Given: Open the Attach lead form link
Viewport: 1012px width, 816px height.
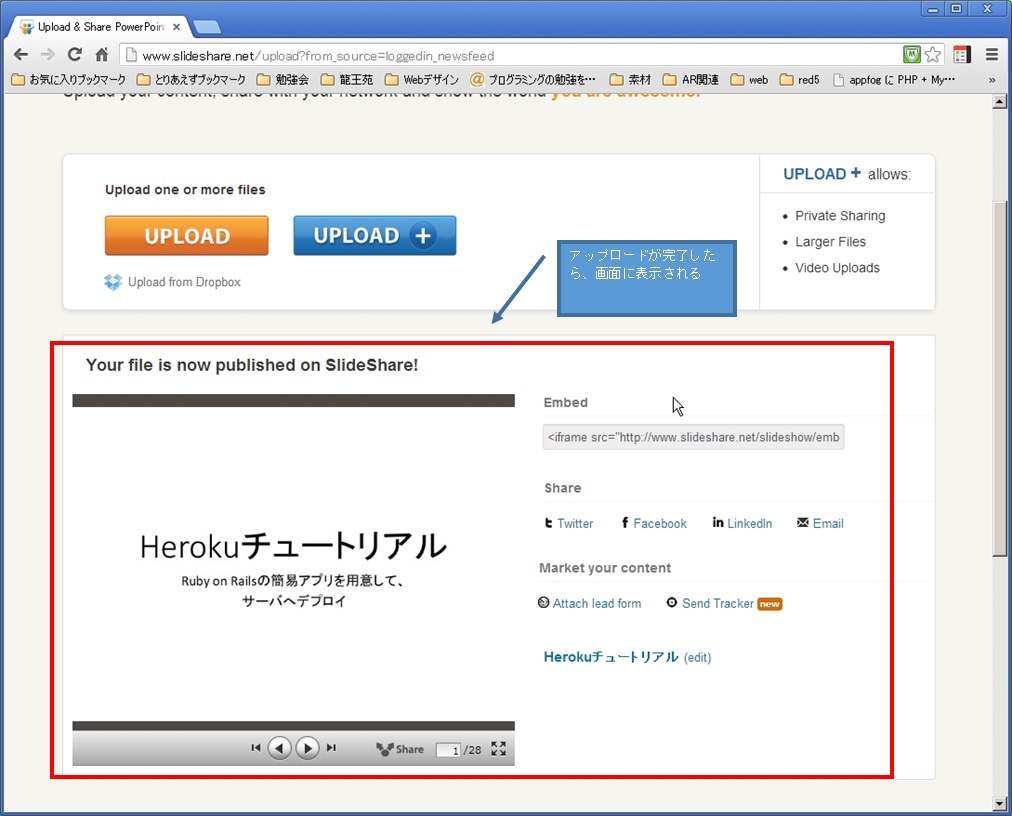Looking at the screenshot, I should (597, 604).
